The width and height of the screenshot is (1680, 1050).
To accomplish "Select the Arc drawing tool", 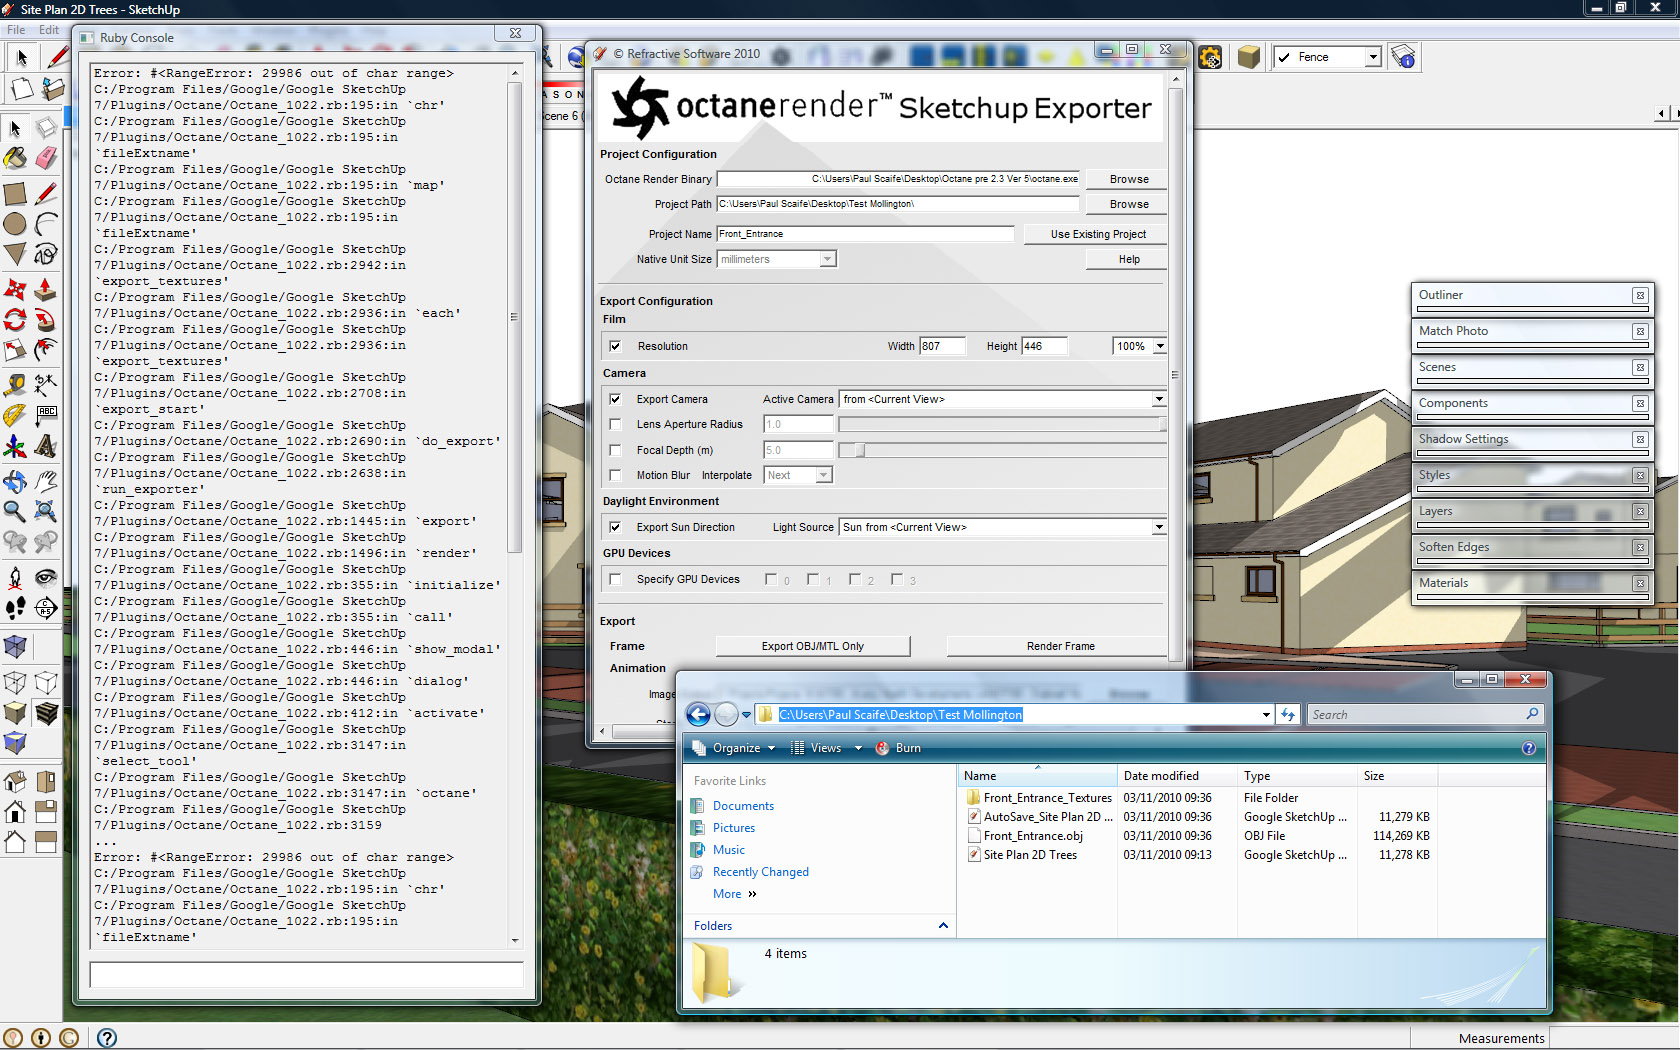I will 46,224.
